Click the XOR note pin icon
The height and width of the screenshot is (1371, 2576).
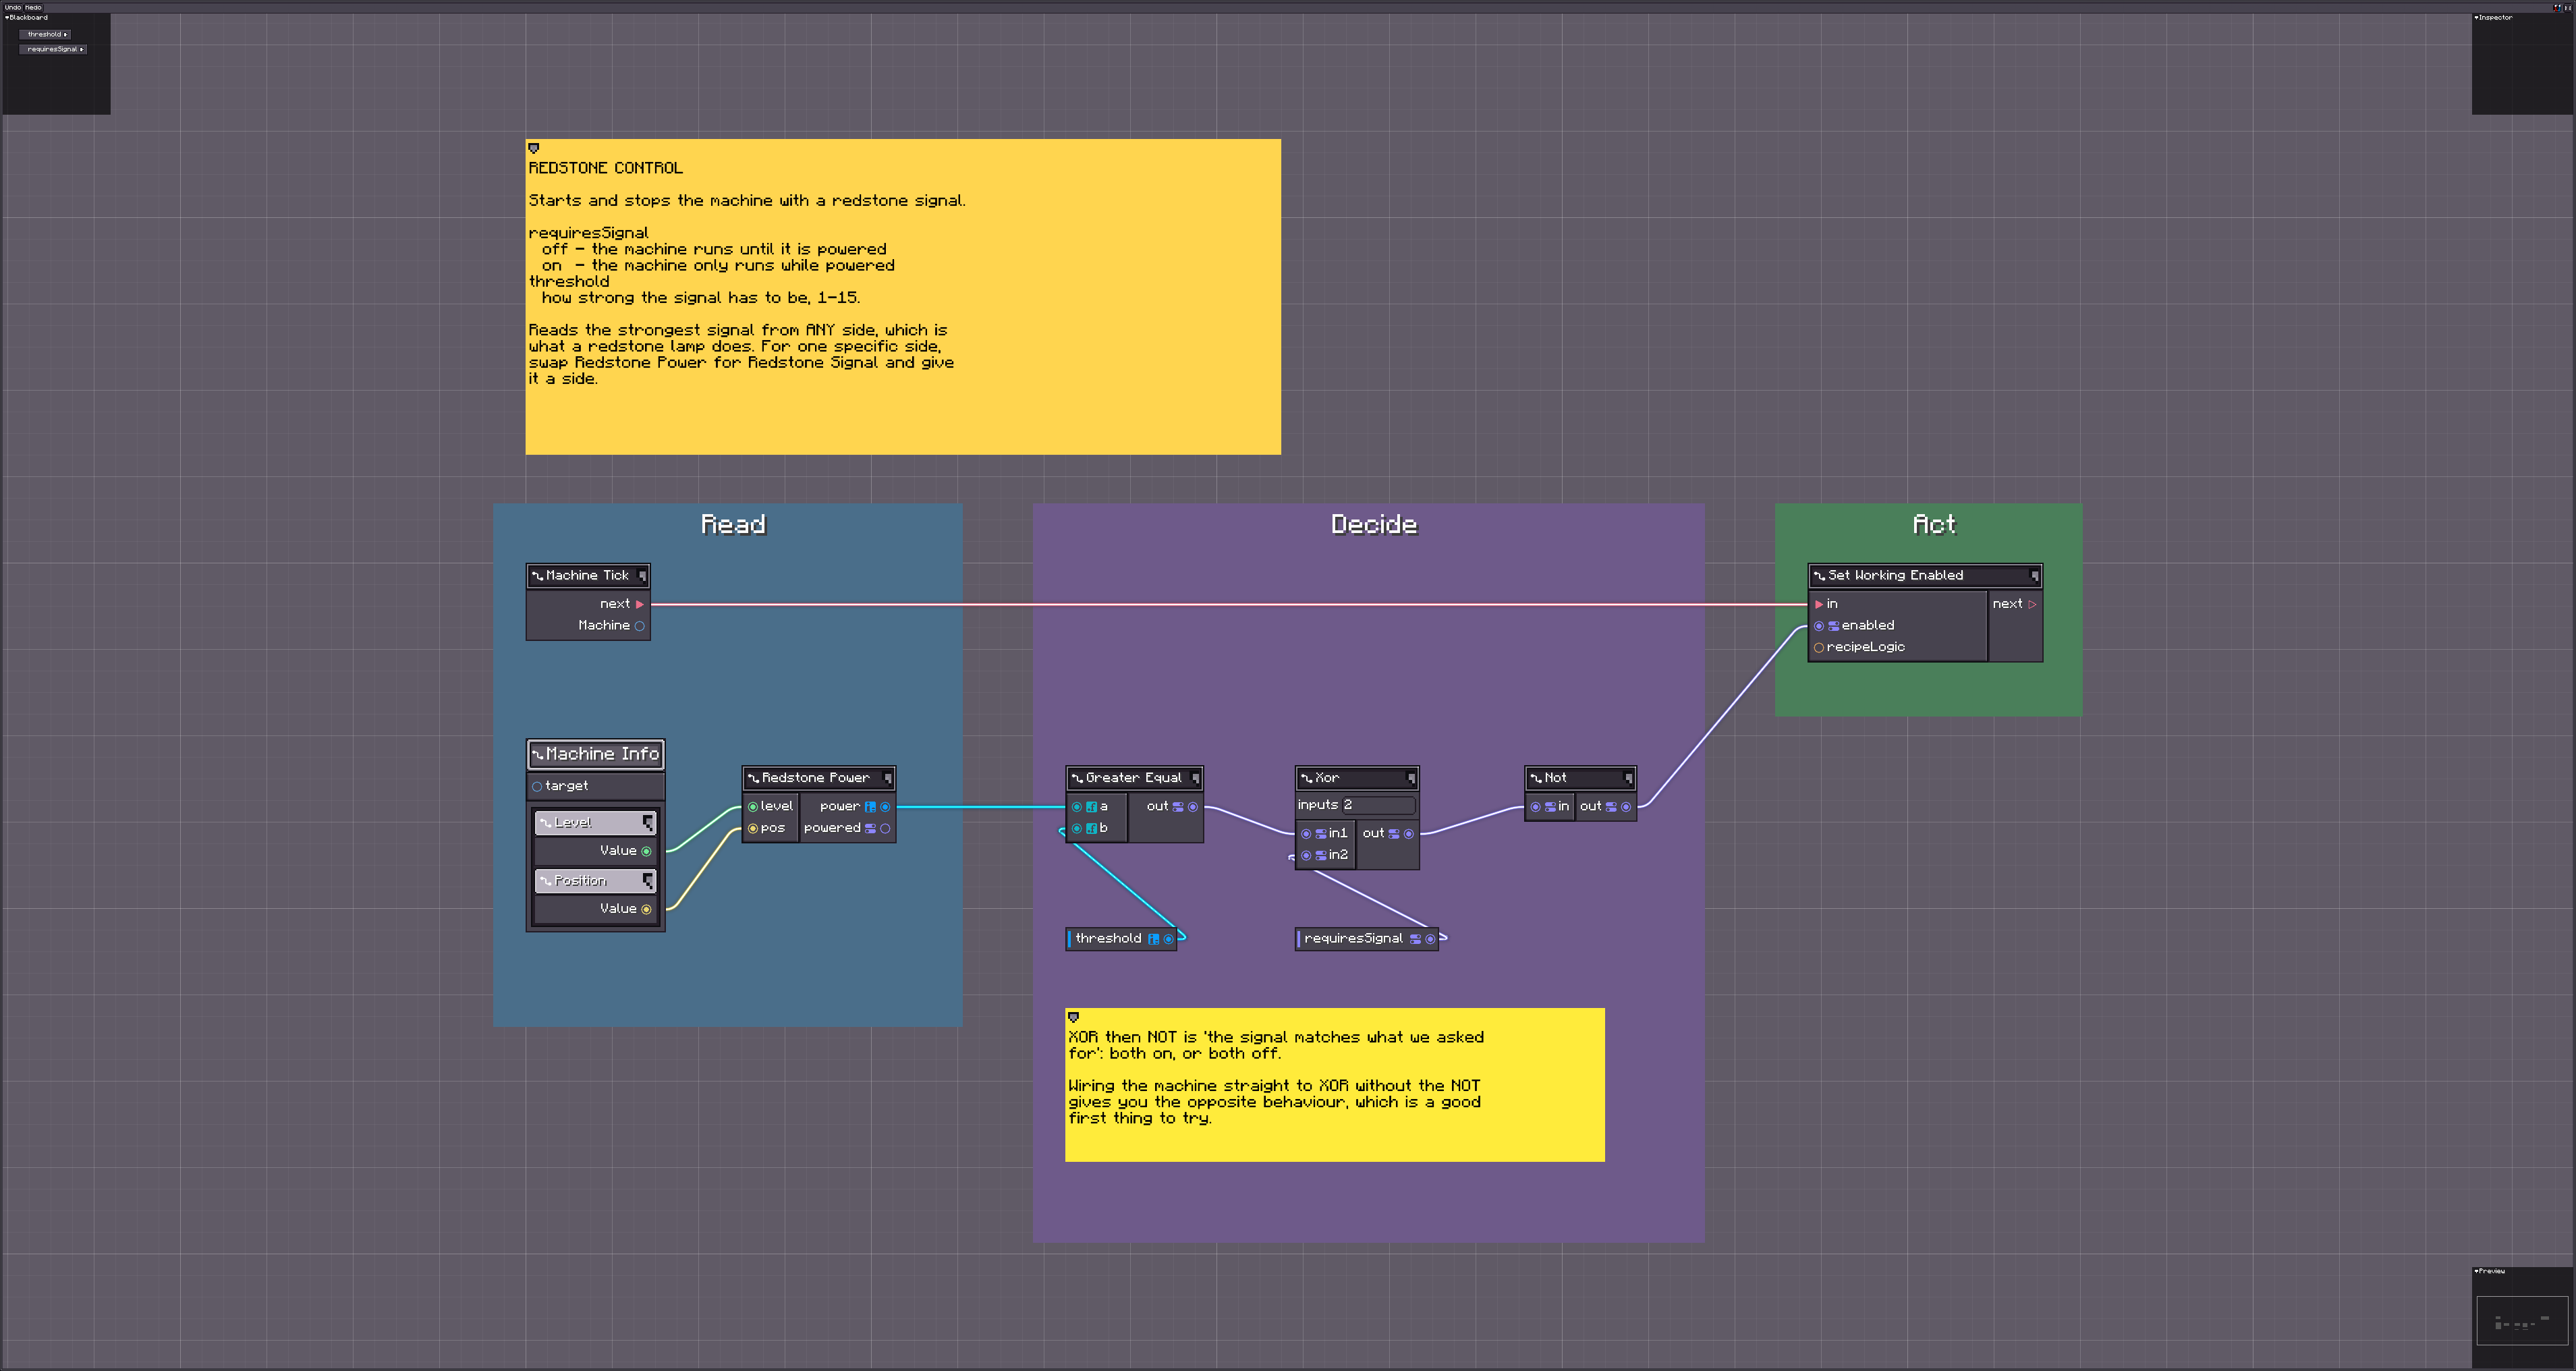pos(1074,1017)
